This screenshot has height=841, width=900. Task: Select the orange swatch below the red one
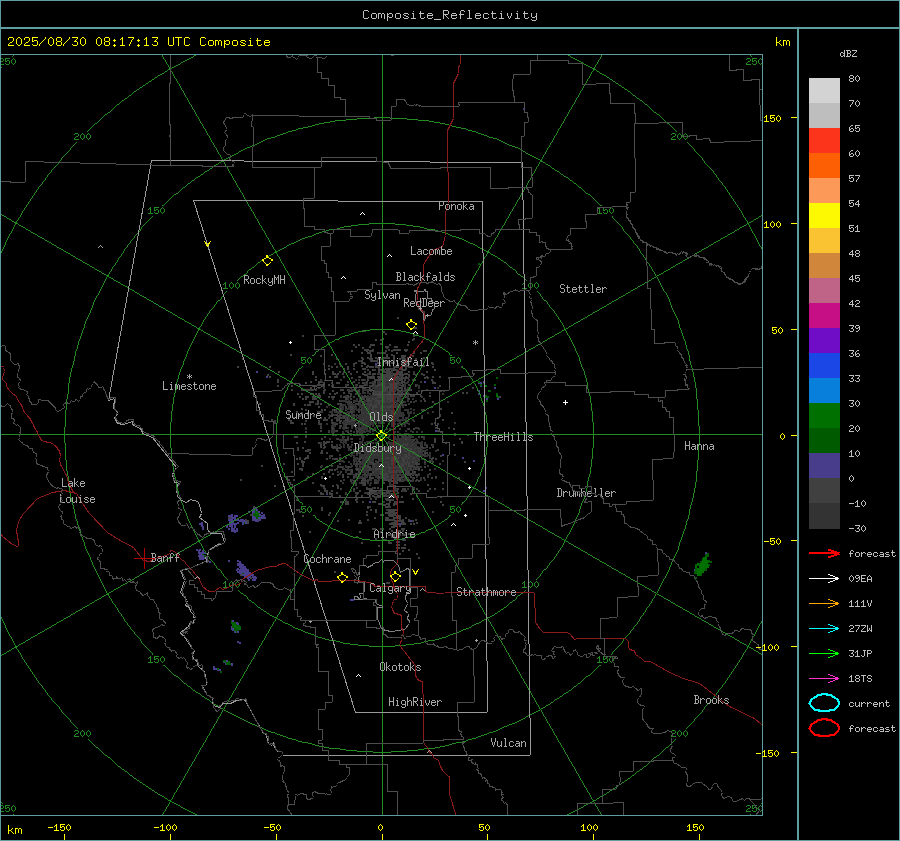tap(824, 166)
